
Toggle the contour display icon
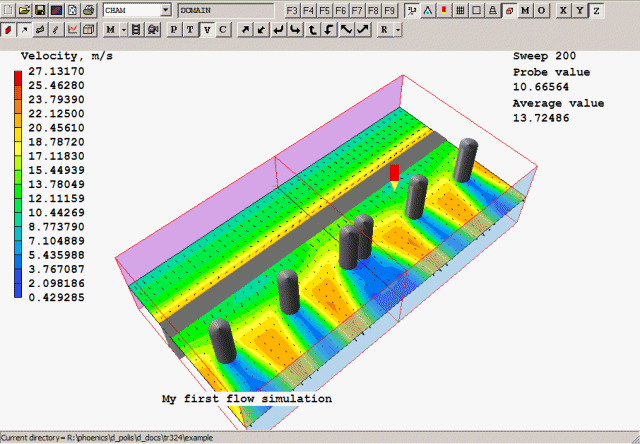(x=9, y=30)
